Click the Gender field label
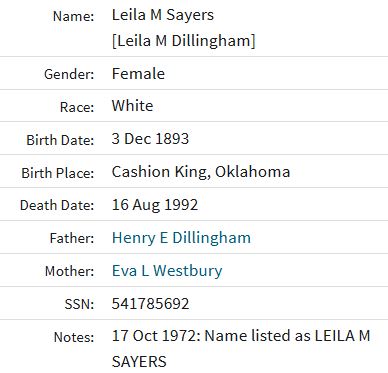Screen dimensions: 388x373 pyautogui.click(x=69, y=74)
